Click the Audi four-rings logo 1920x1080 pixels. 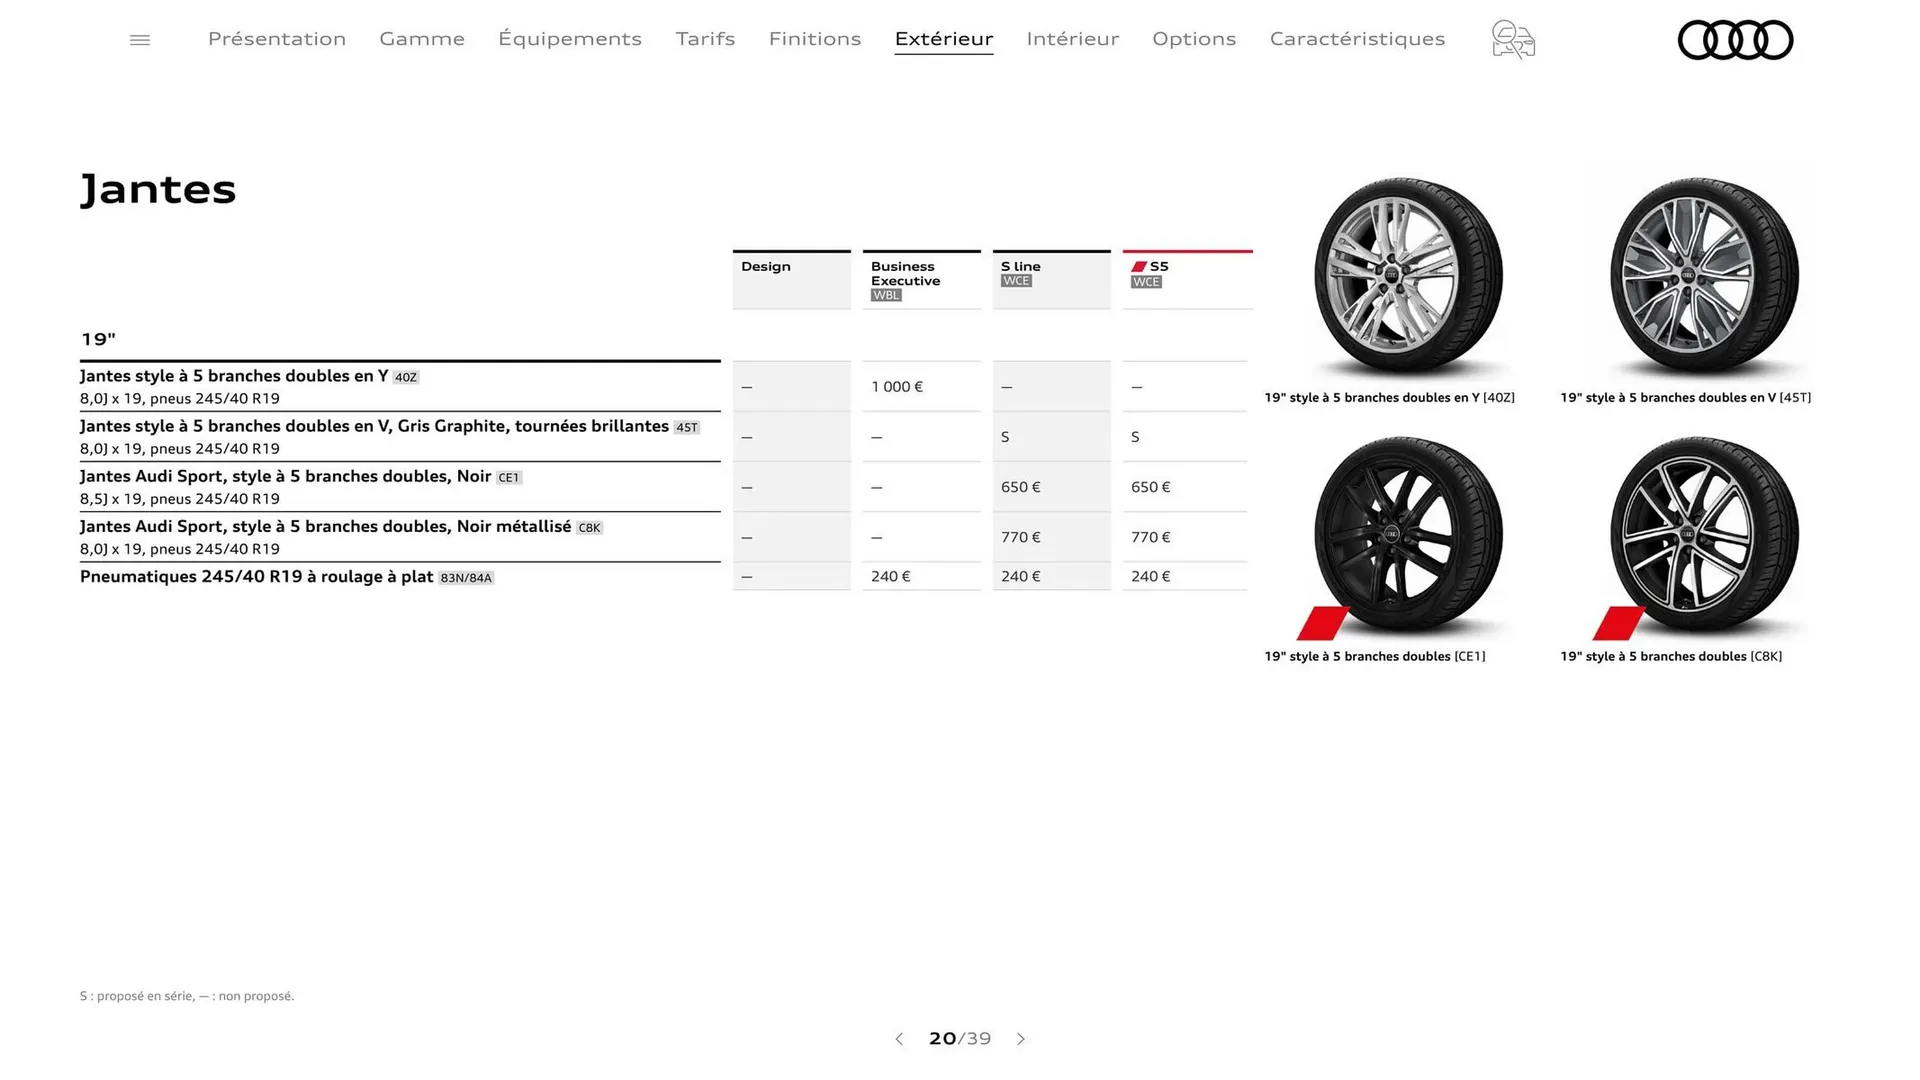[1736, 40]
